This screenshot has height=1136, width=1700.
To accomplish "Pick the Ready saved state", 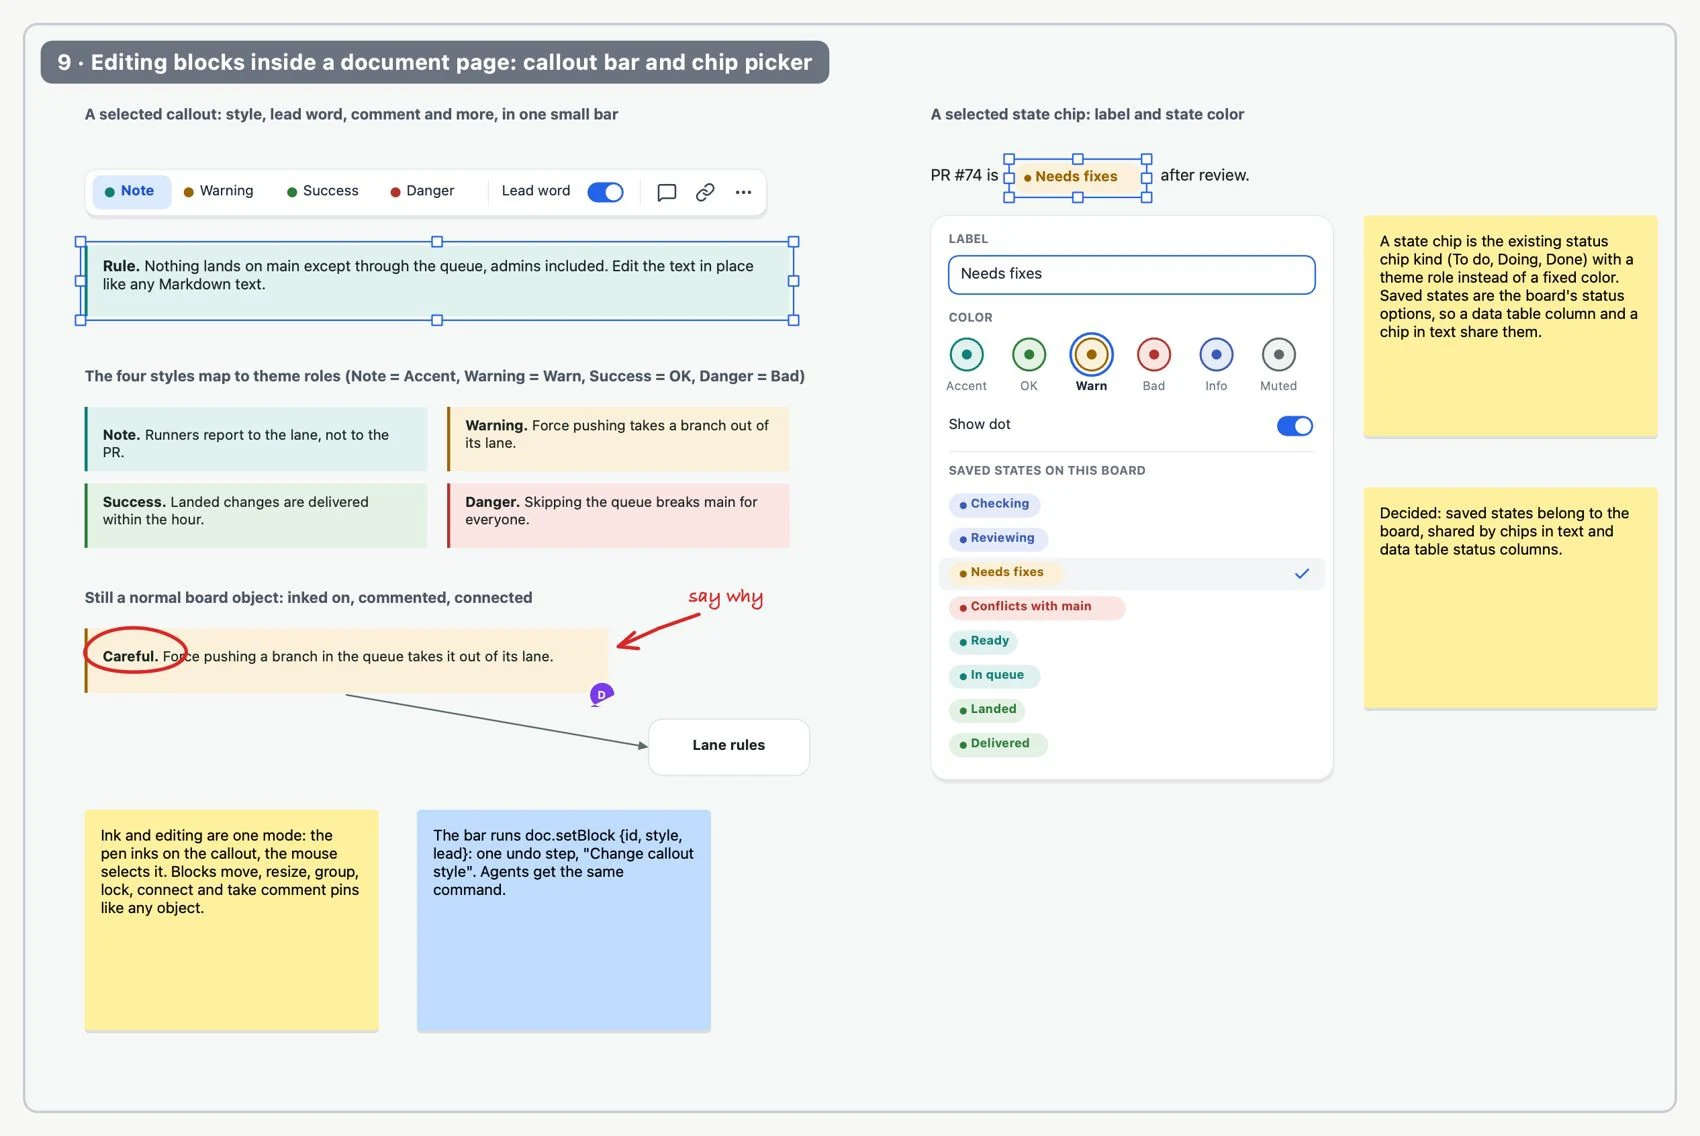I will 984,641.
